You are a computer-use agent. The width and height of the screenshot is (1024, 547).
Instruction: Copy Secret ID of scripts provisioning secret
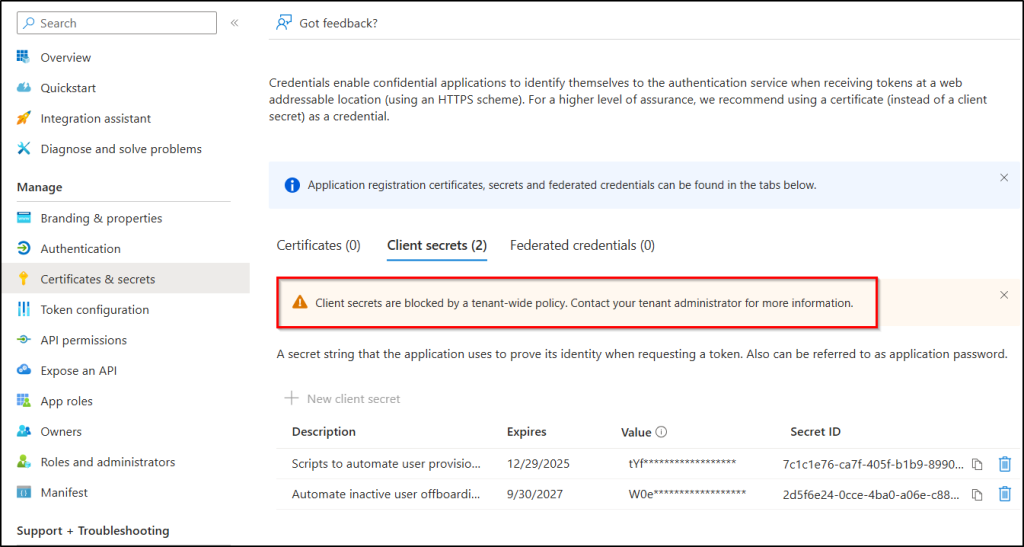977,464
